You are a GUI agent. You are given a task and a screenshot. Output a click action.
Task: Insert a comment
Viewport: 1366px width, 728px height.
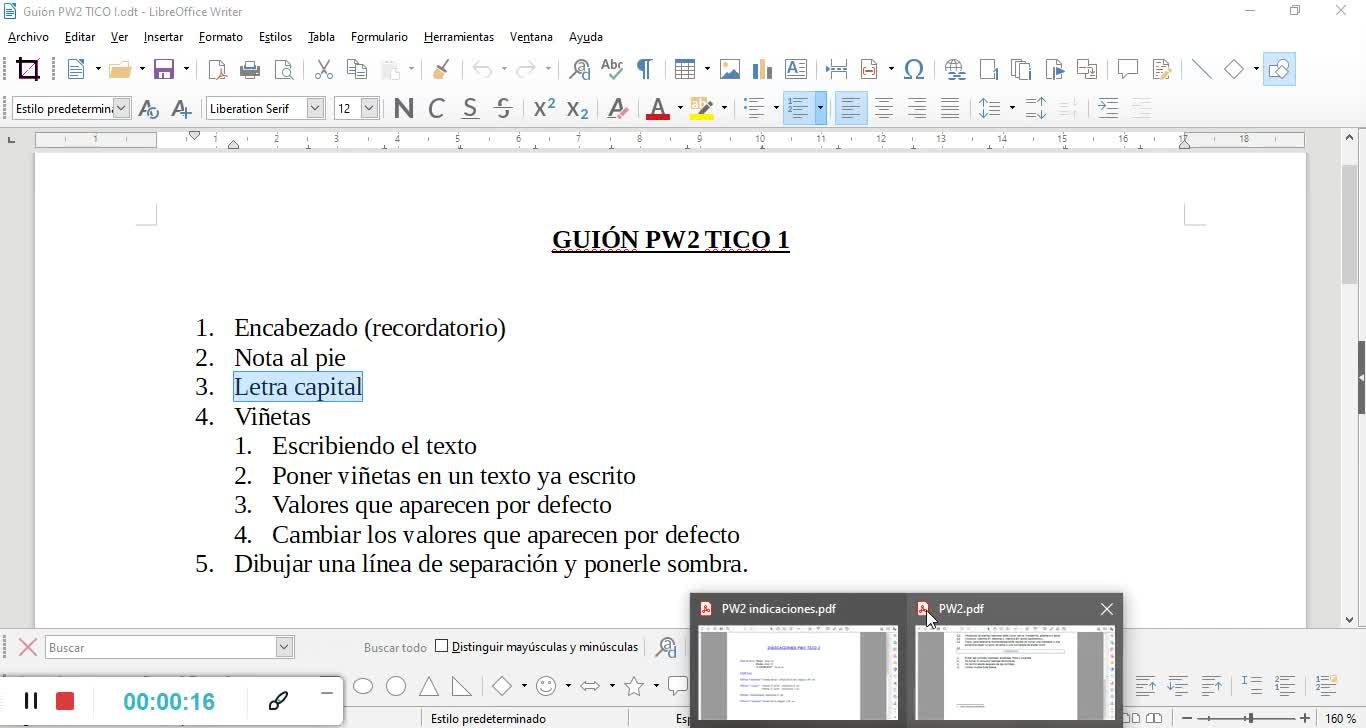pyautogui.click(x=1128, y=69)
